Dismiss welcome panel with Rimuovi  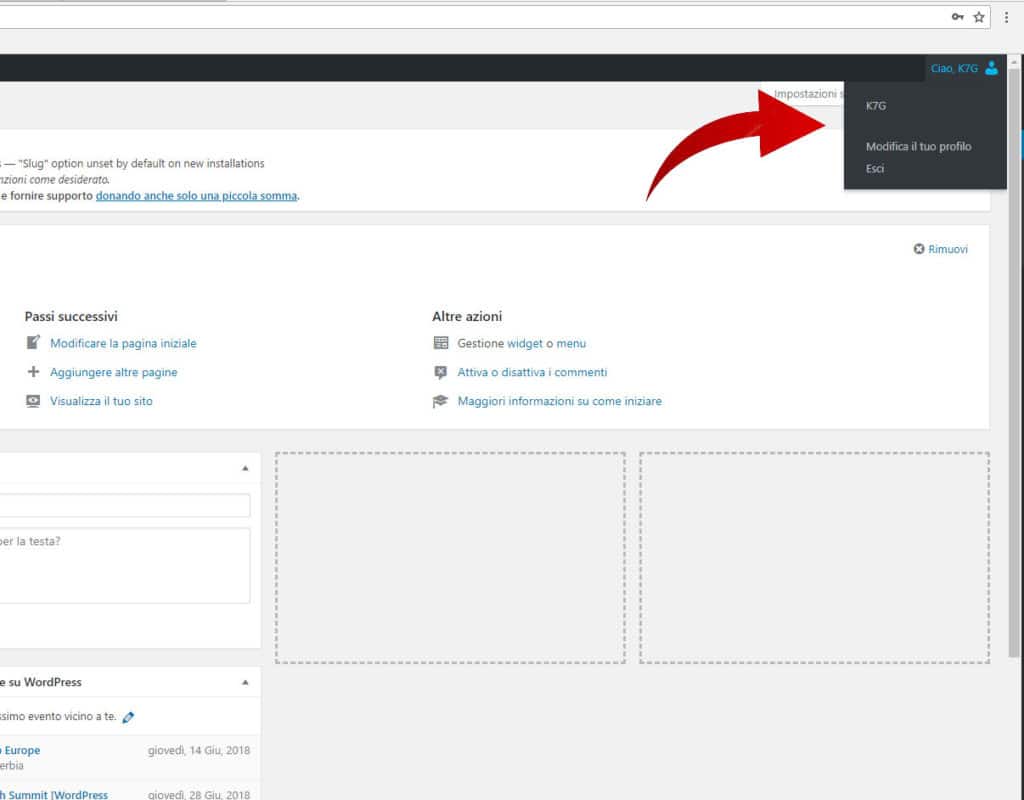pyautogui.click(x=940, y=249)
